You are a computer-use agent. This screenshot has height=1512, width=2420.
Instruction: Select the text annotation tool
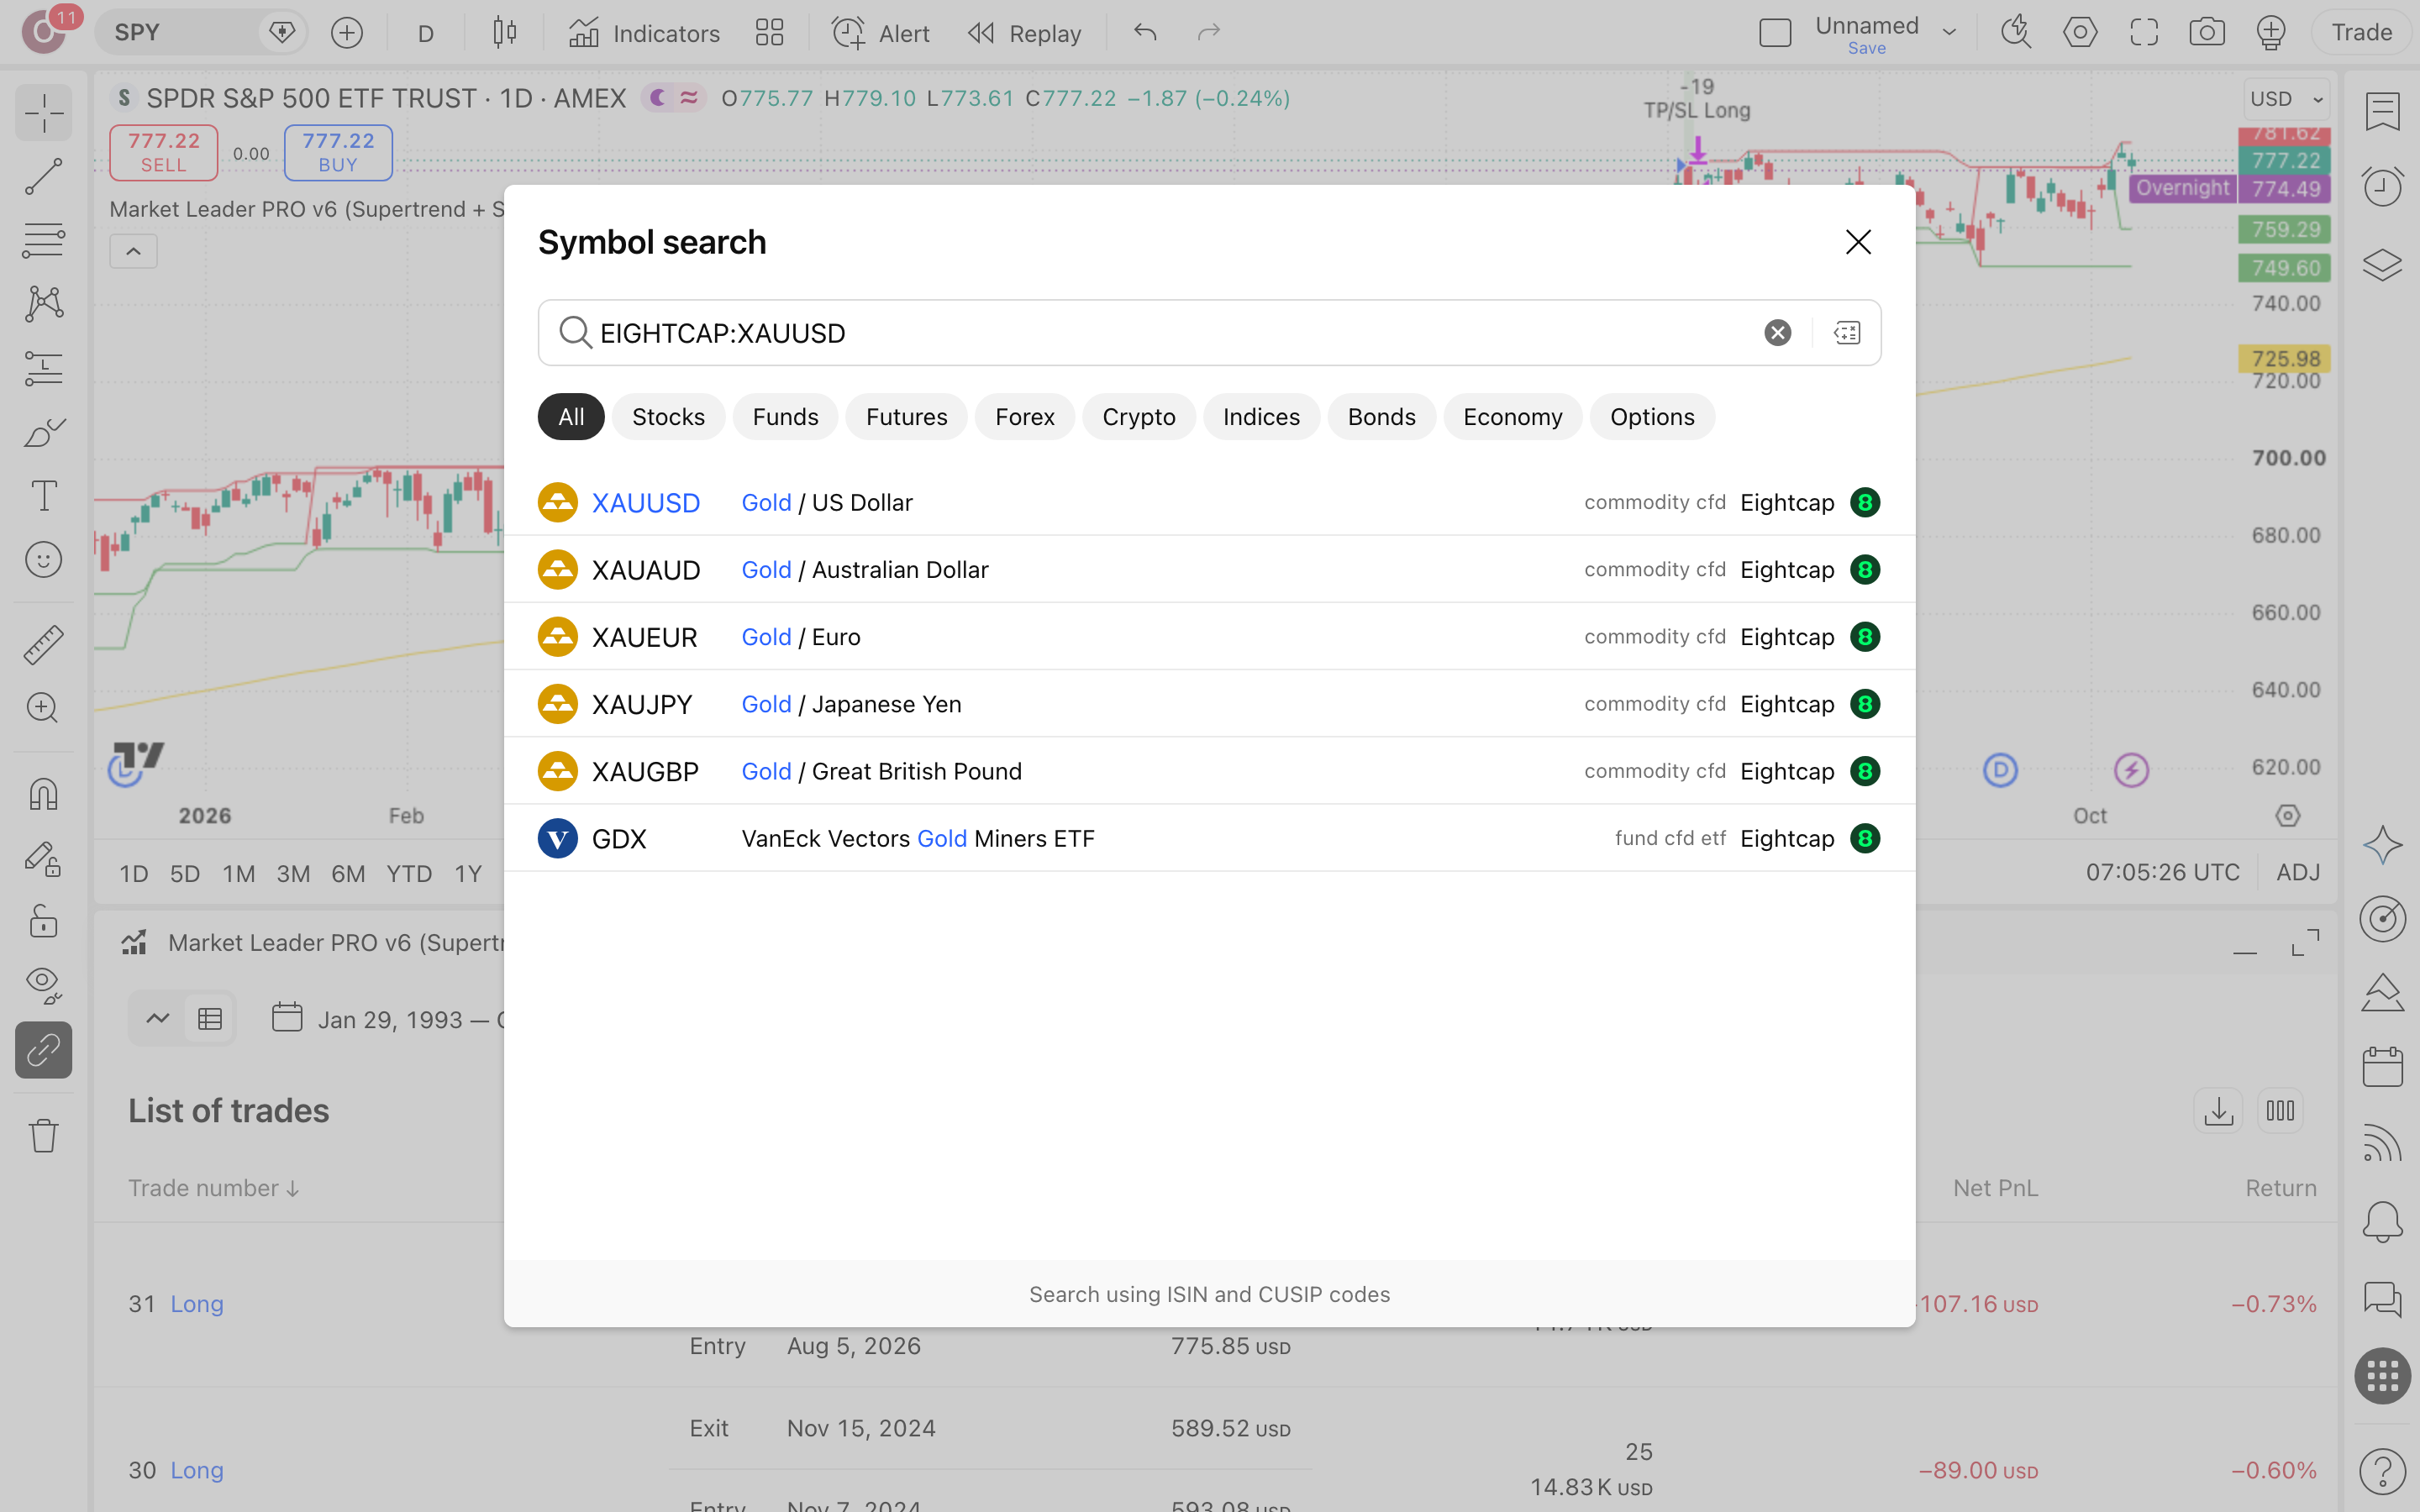[44, 496]
